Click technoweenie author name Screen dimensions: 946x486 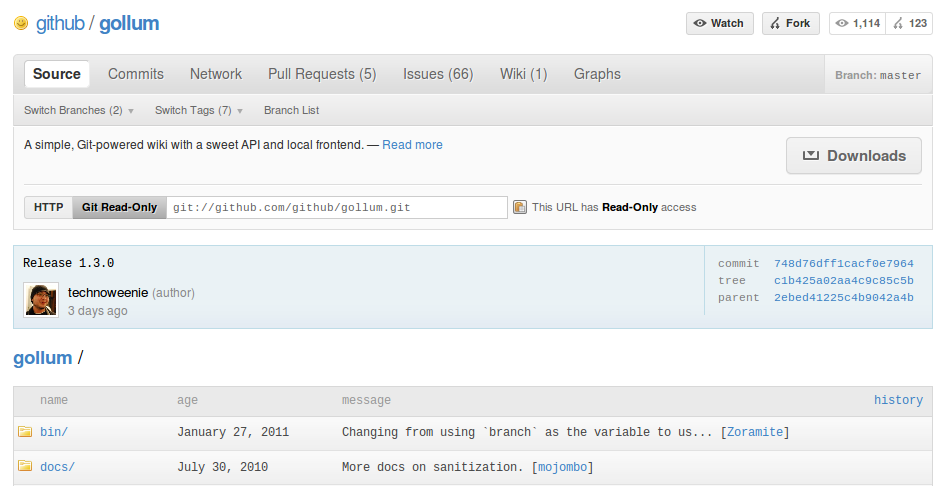tap(108, 292)
